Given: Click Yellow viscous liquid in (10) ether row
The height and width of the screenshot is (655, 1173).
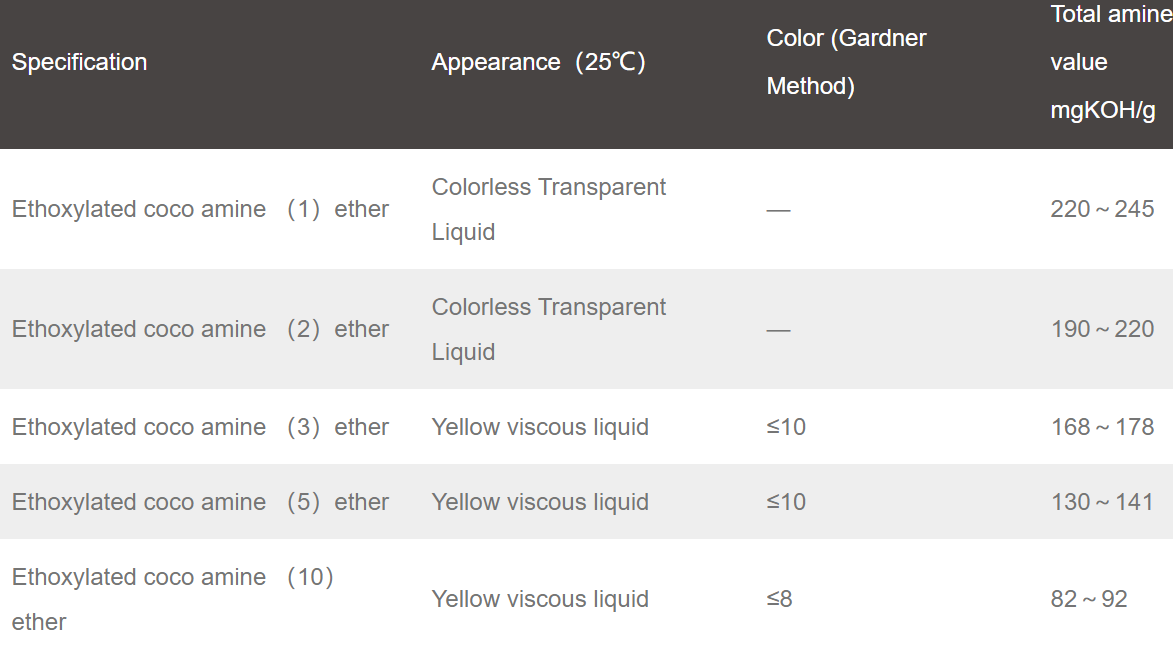Looking at the screenshot, I should click(x=540, y=599).
